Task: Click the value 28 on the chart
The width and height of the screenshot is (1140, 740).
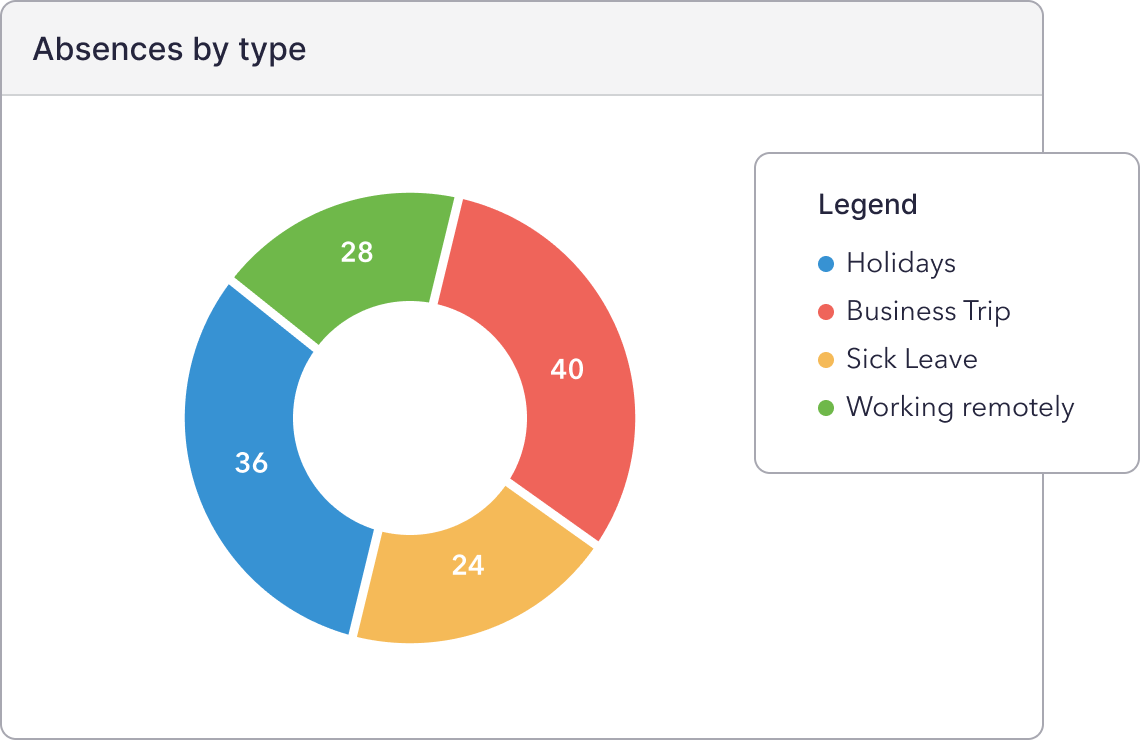Action: point(356,252)
